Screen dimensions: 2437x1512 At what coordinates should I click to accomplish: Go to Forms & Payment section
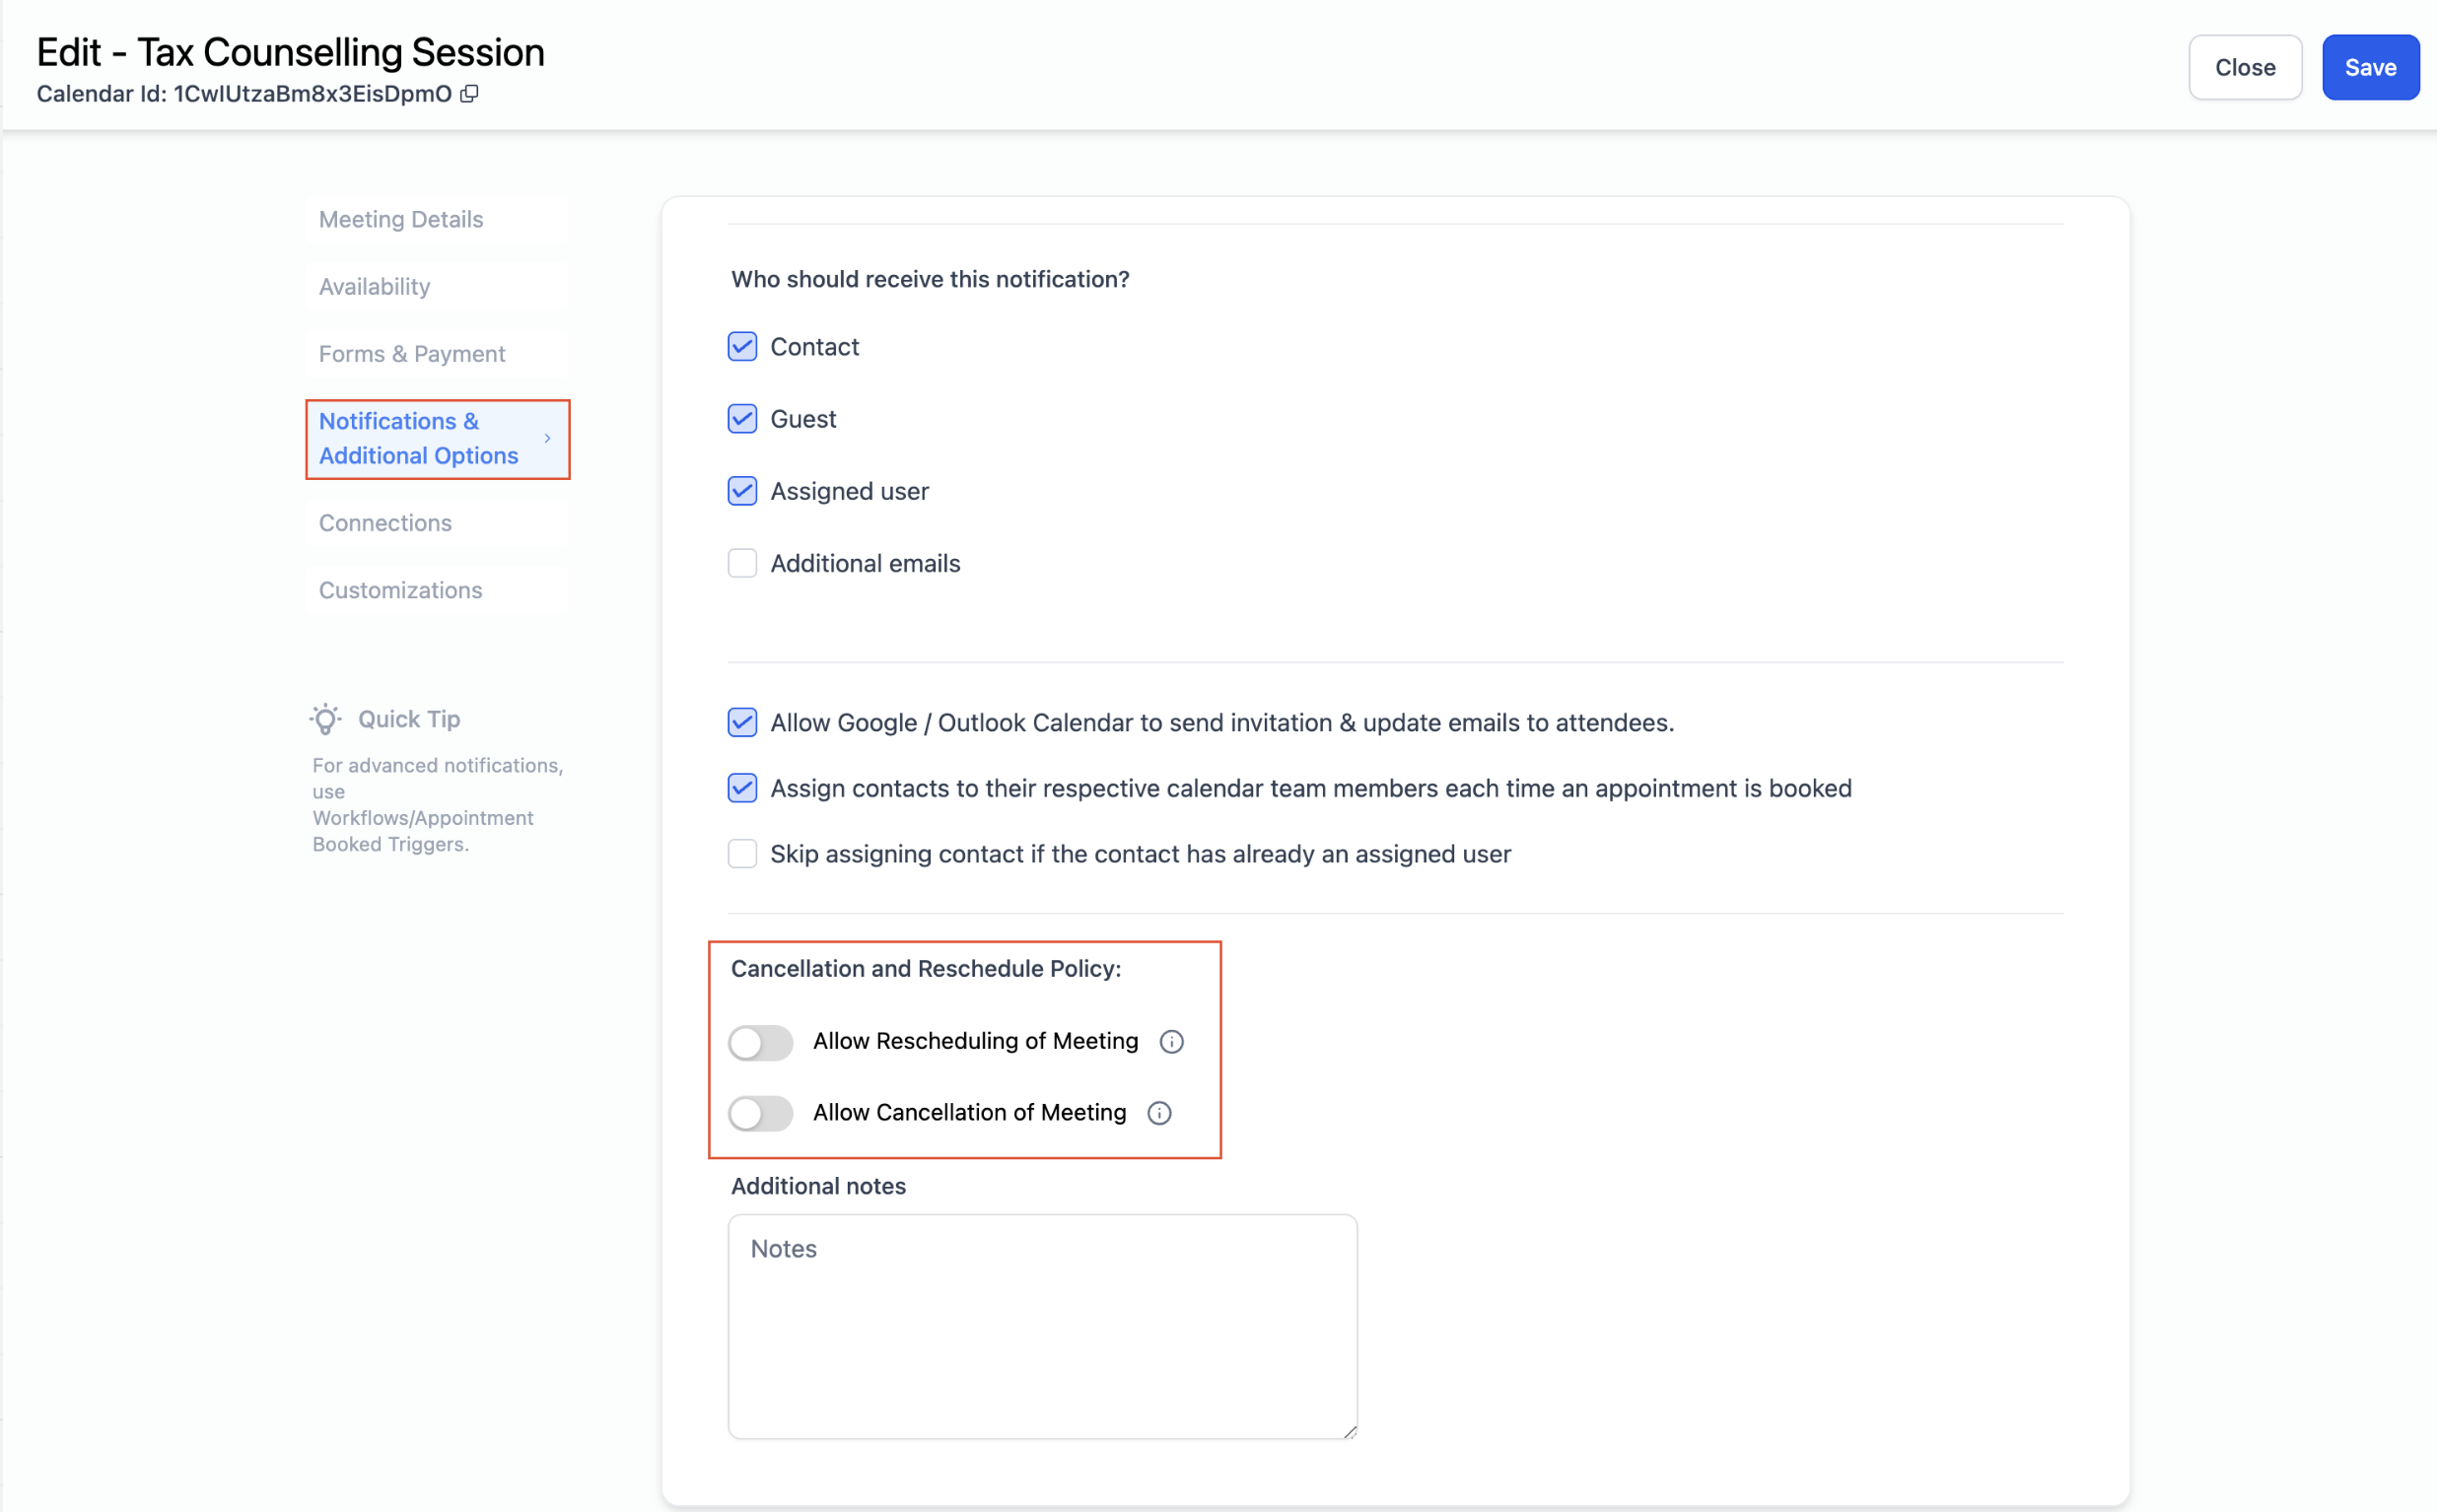(412, 354)
